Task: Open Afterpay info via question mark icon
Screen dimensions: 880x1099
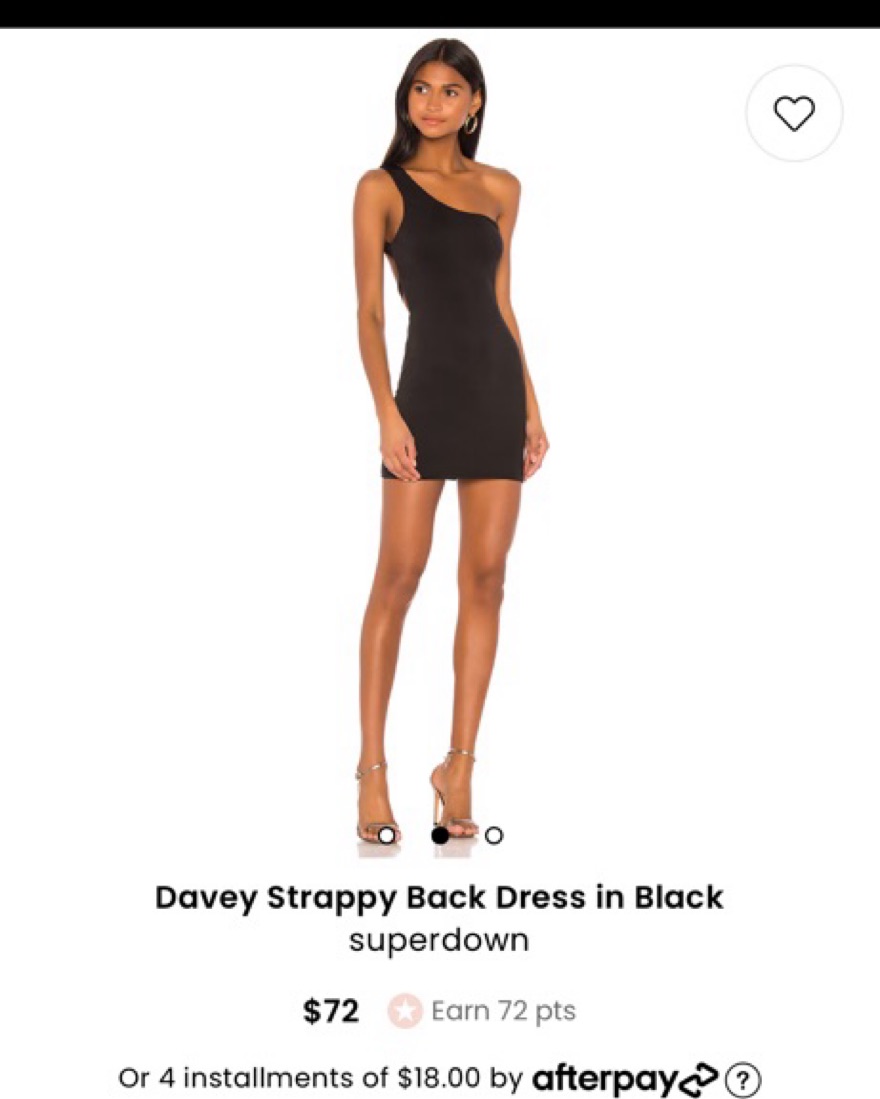Action: coord(743,1076)
